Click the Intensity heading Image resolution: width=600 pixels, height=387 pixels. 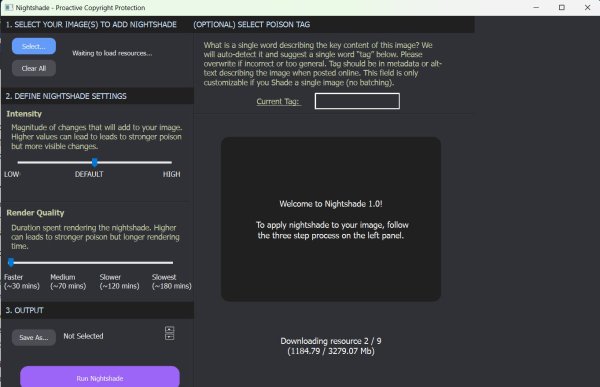click(x=24, y=114)
